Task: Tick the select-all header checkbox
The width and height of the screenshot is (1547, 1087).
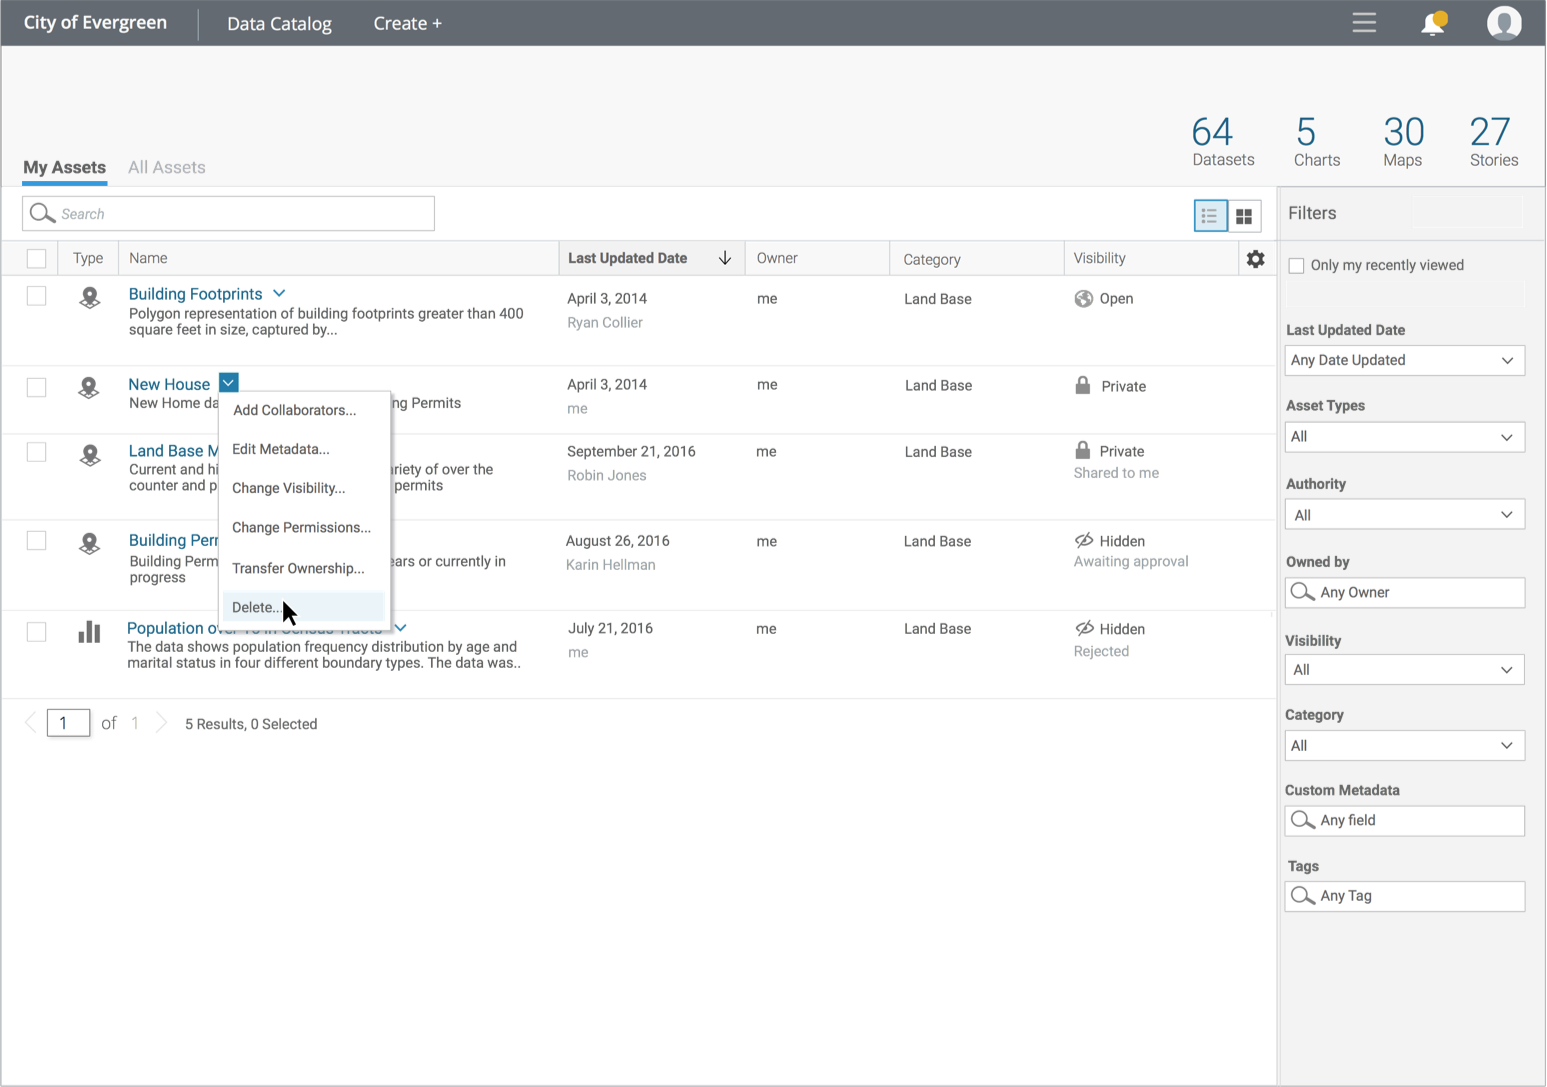Action: [x=36, y=259]
